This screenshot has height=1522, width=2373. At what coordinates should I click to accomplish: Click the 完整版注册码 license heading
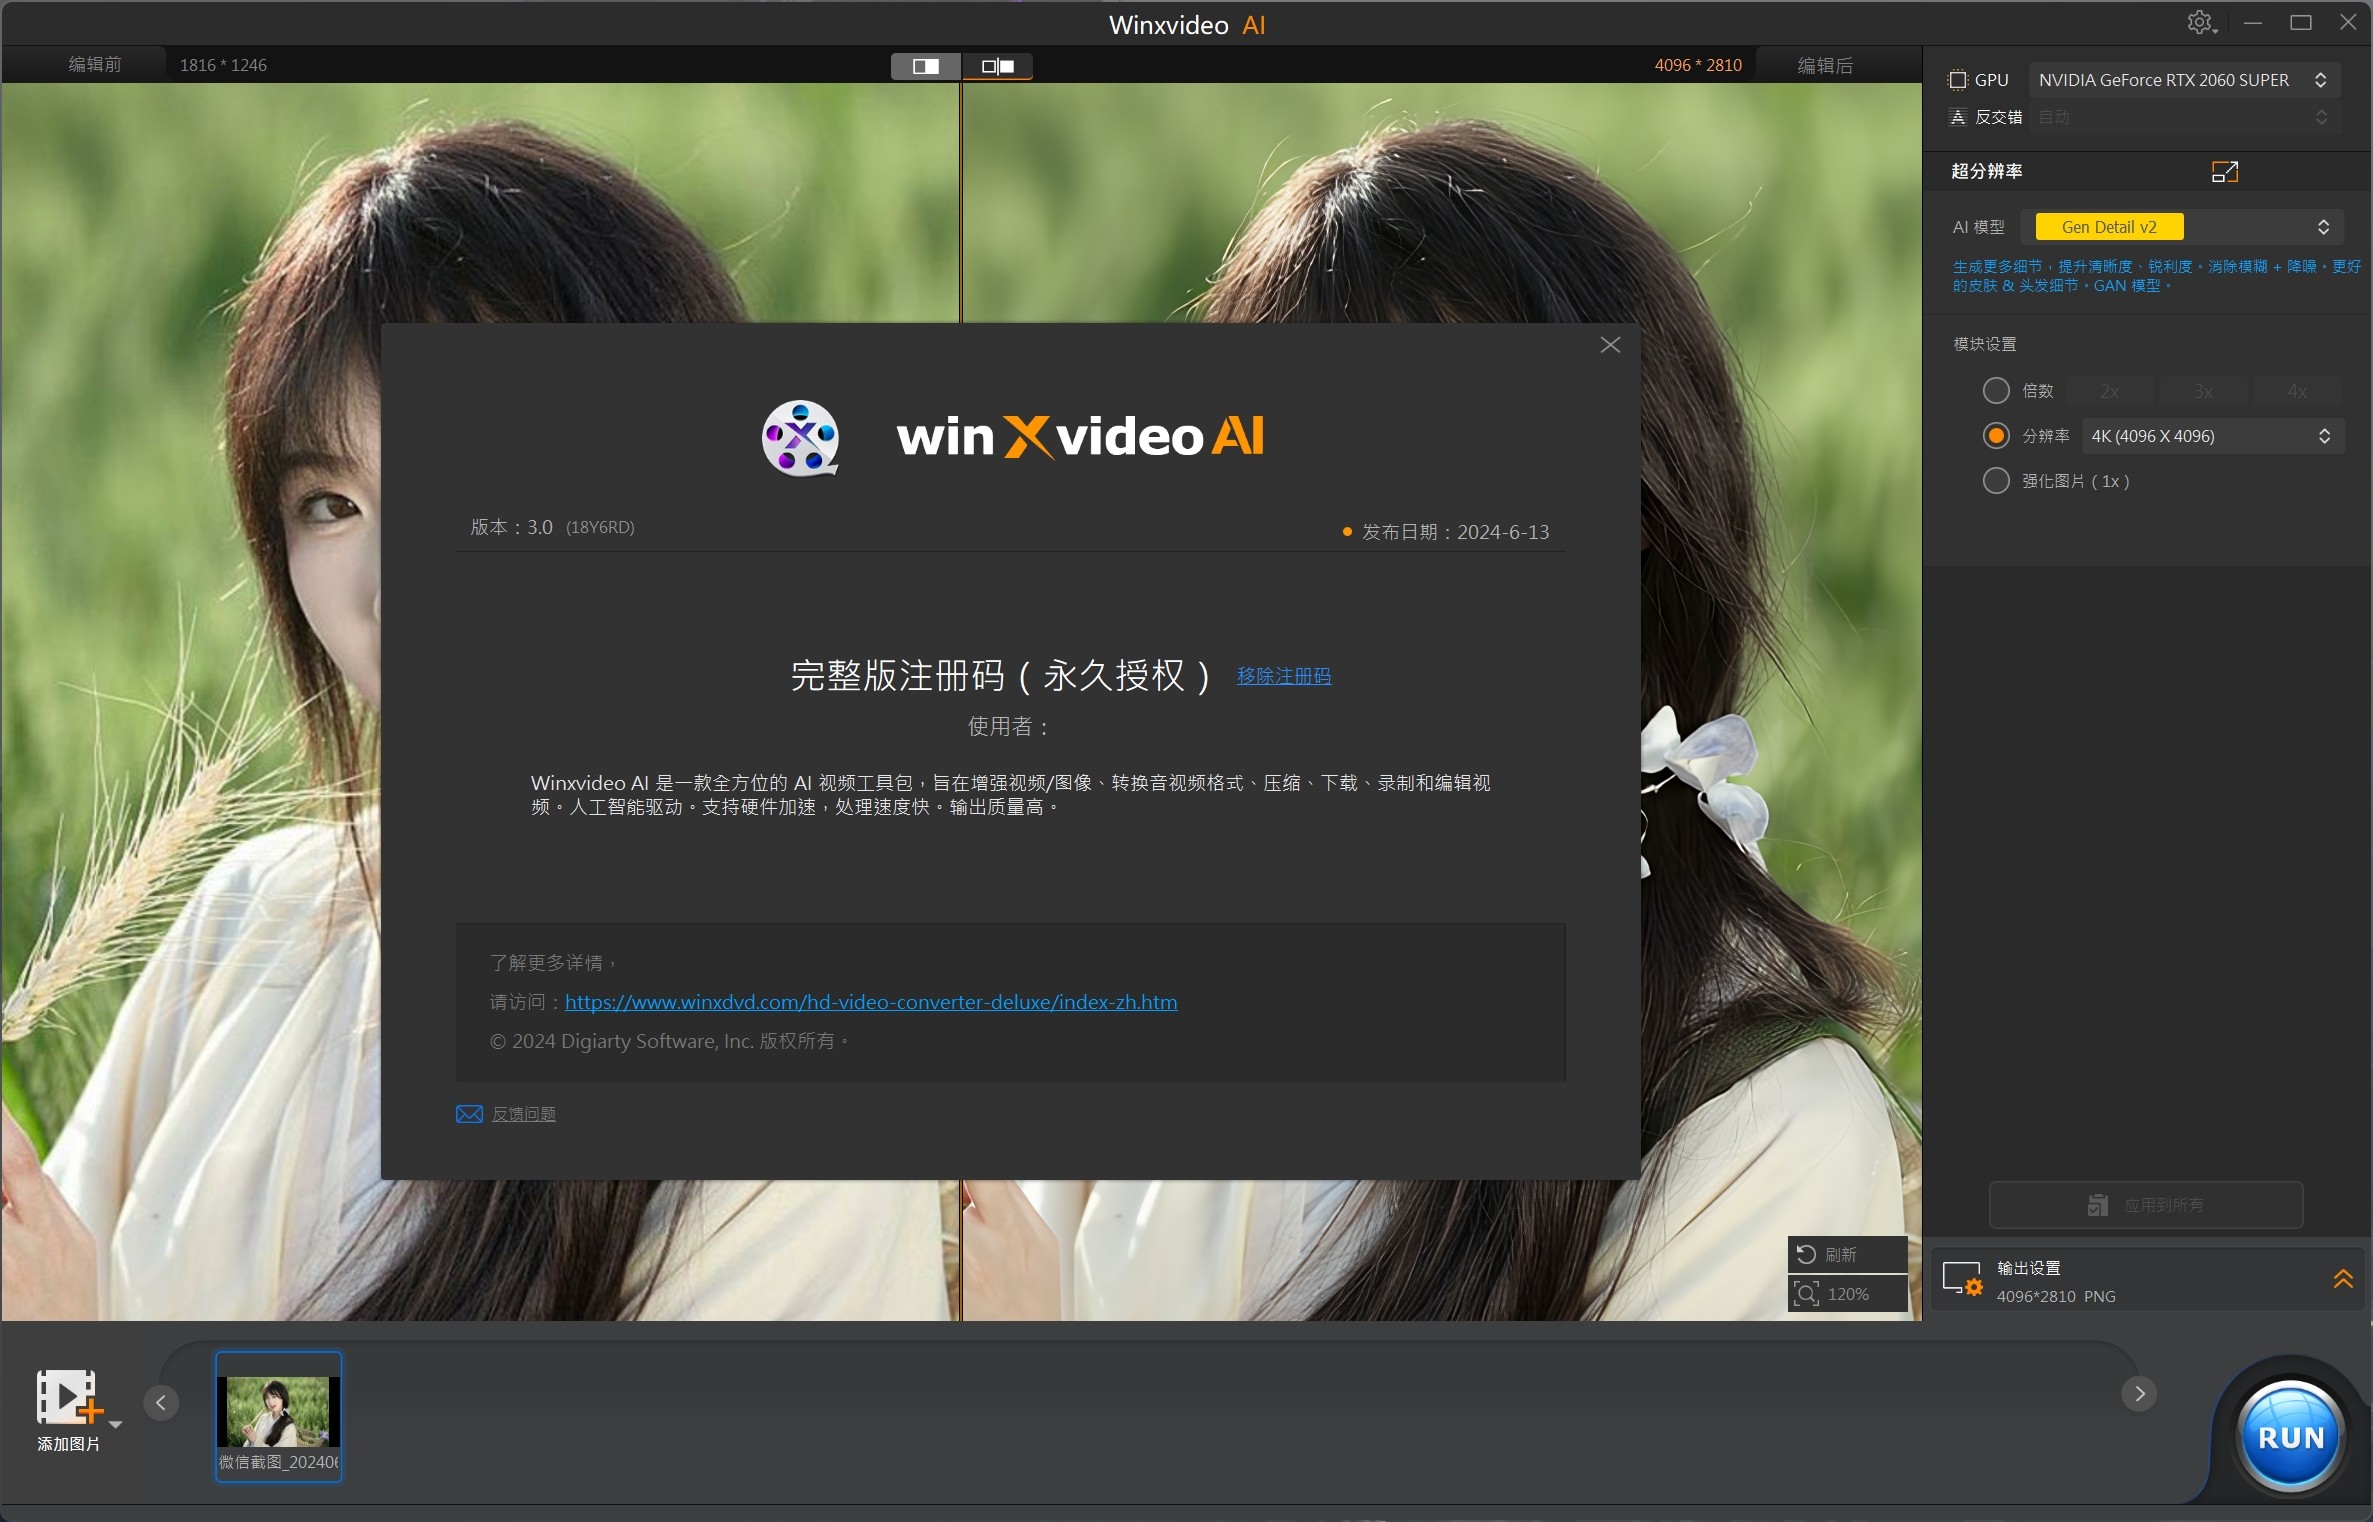(1000, 676)
